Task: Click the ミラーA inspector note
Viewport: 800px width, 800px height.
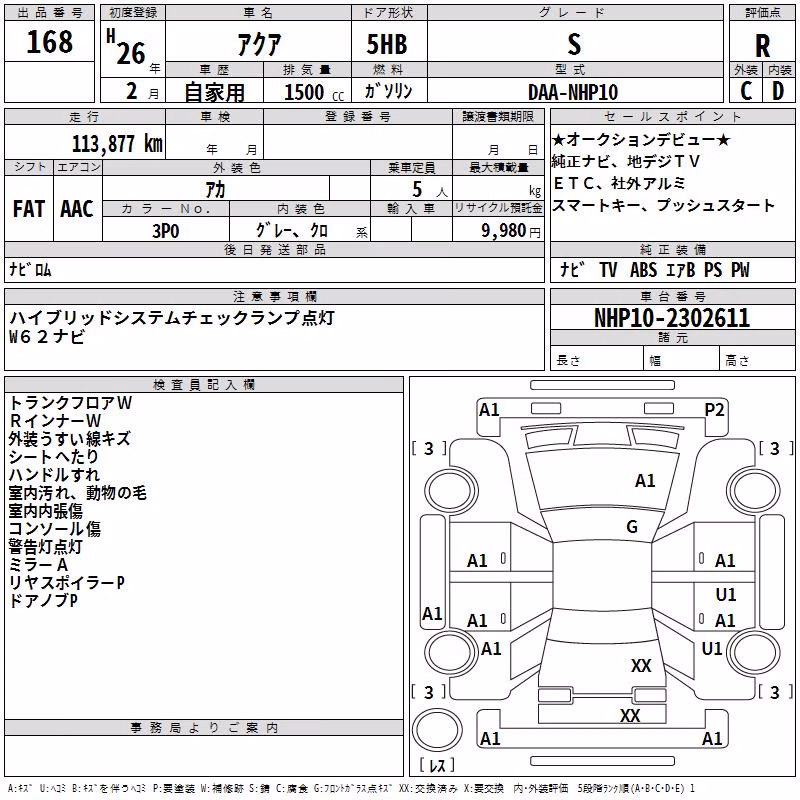Action: [x=38, y=565]
